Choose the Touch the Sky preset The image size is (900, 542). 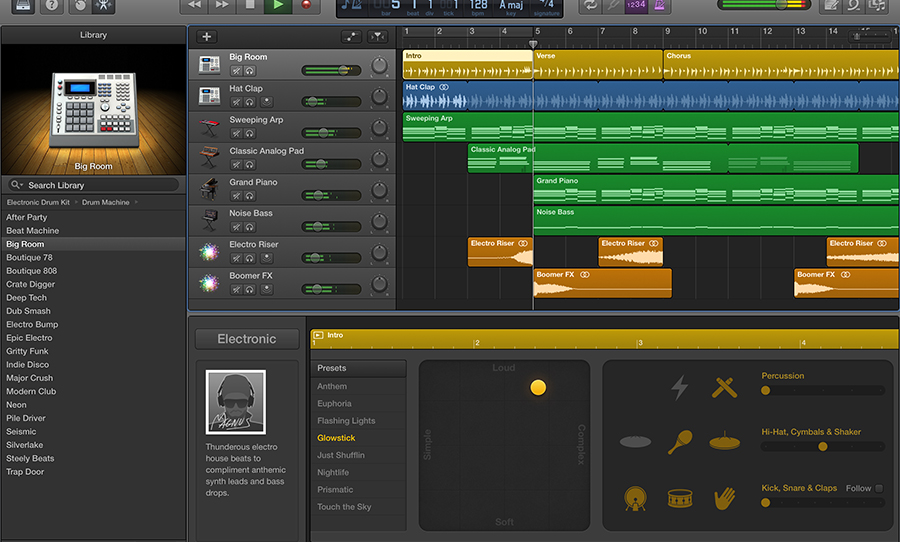(x=344, y=507)
